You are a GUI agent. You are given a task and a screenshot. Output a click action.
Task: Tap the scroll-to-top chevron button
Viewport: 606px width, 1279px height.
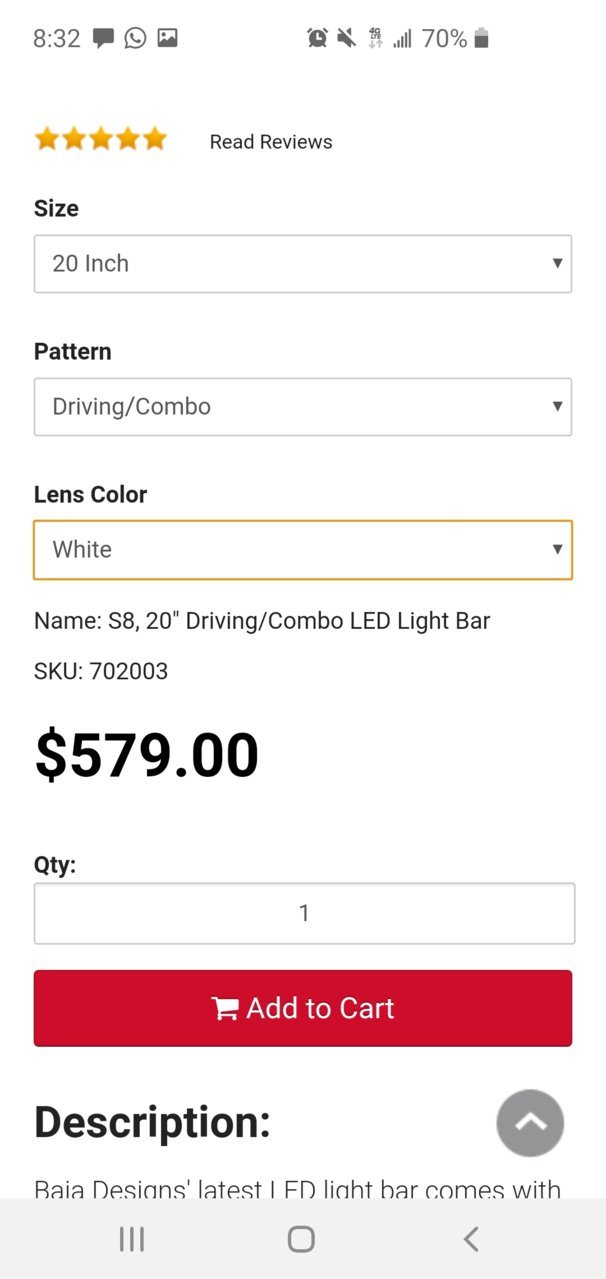click(530, 1123)
